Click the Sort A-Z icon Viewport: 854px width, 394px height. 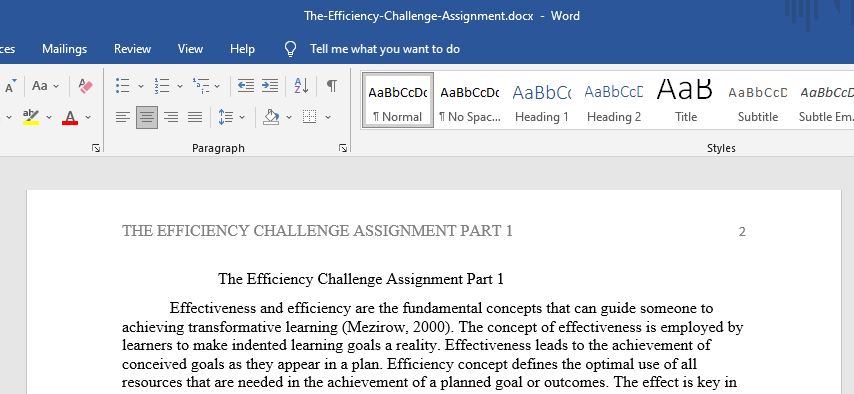(301, 86)
